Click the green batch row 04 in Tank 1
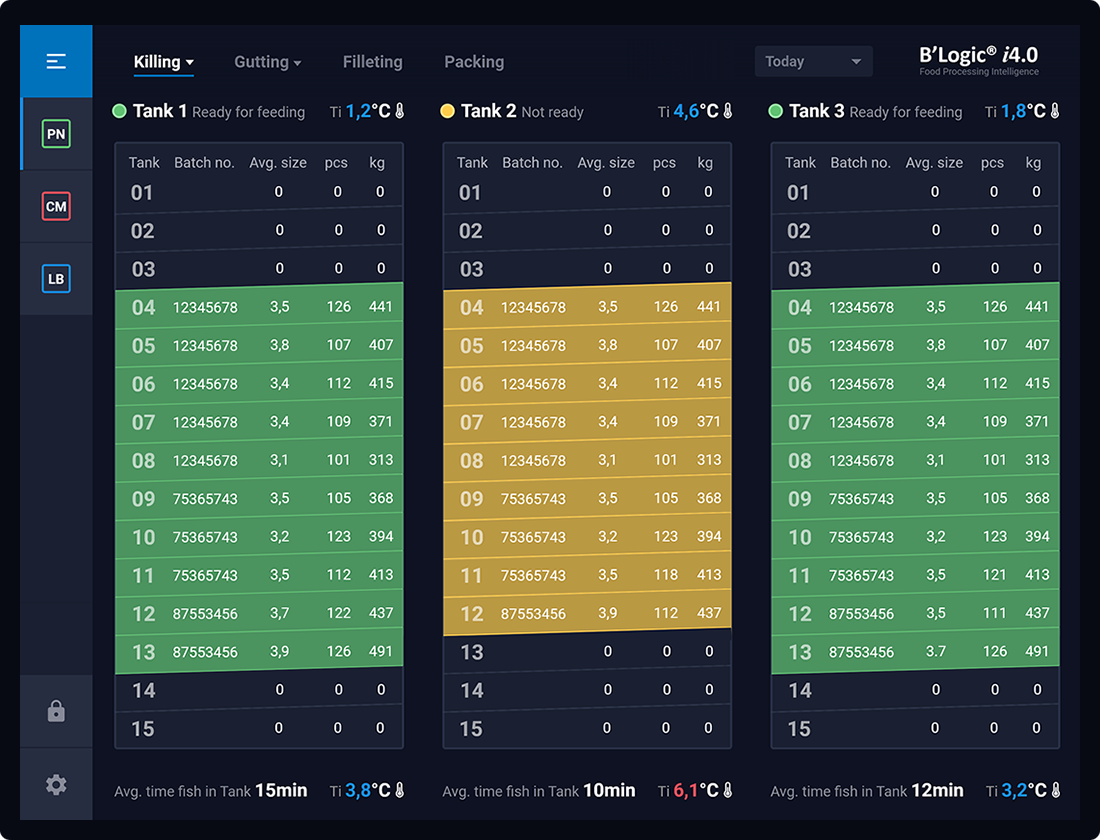 pyautogui.click(x=259, y=307)
